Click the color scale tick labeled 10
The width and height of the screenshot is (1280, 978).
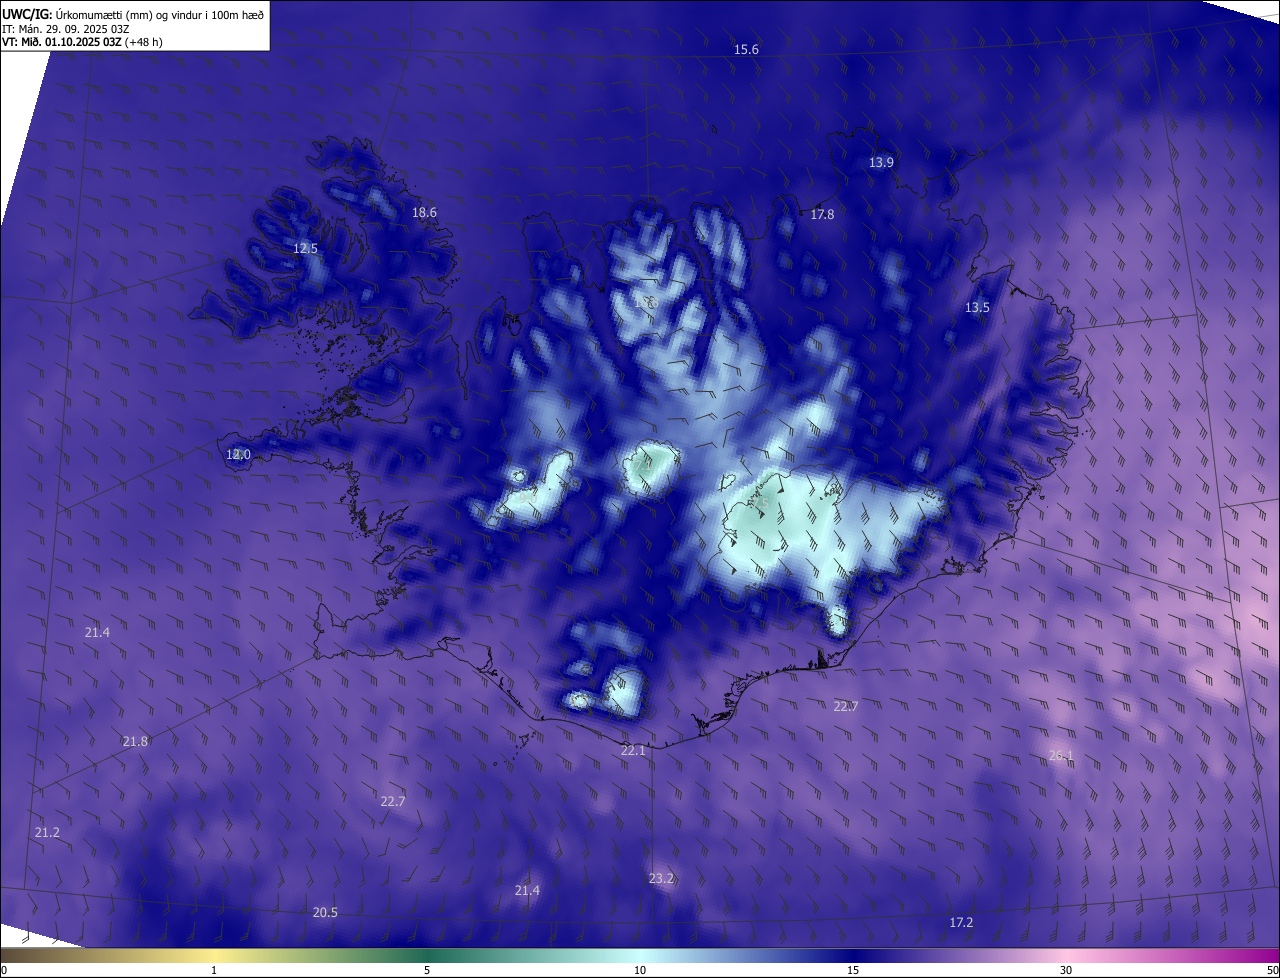[x=640, y=970]
